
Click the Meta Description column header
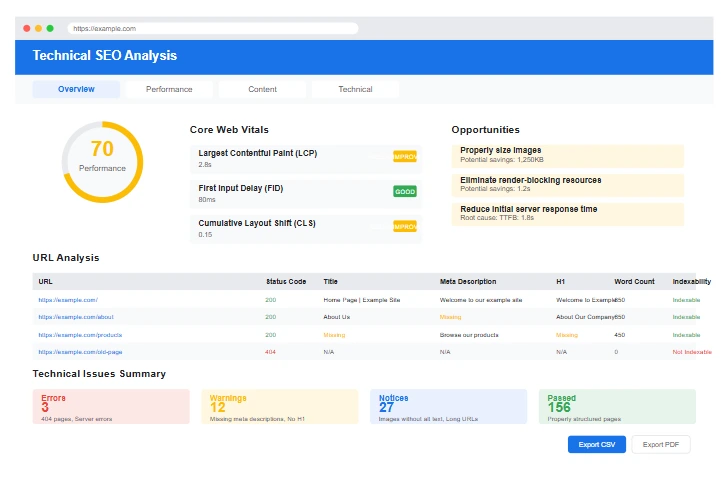(468, 282)
